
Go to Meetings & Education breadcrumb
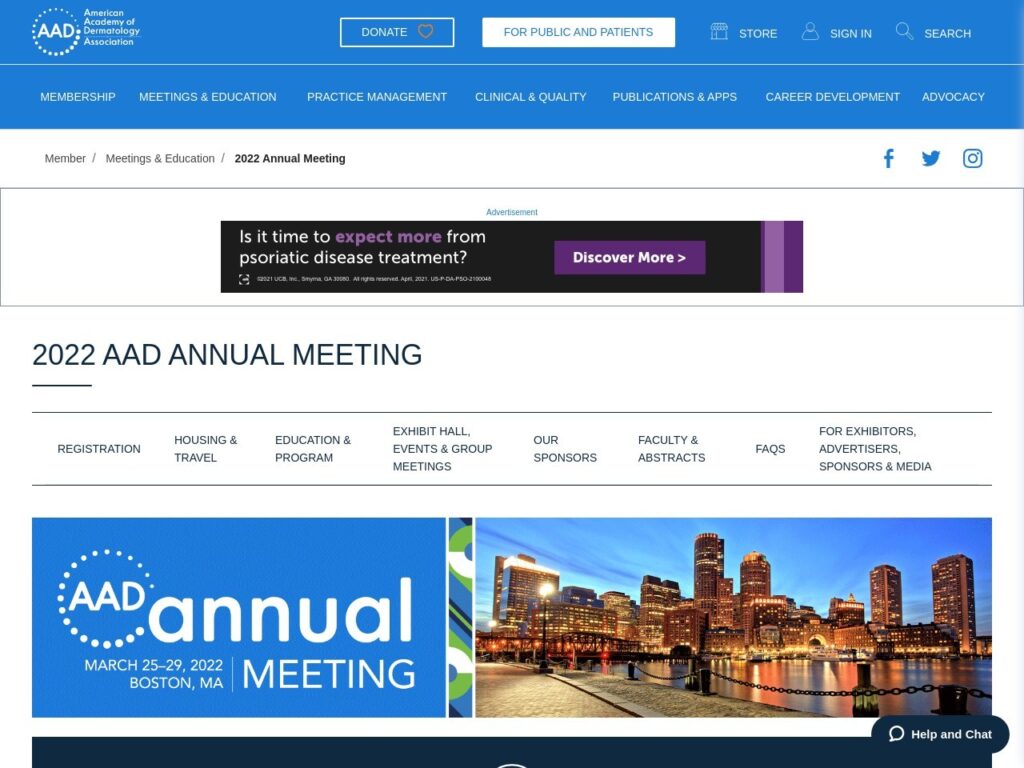click(160, 158)
